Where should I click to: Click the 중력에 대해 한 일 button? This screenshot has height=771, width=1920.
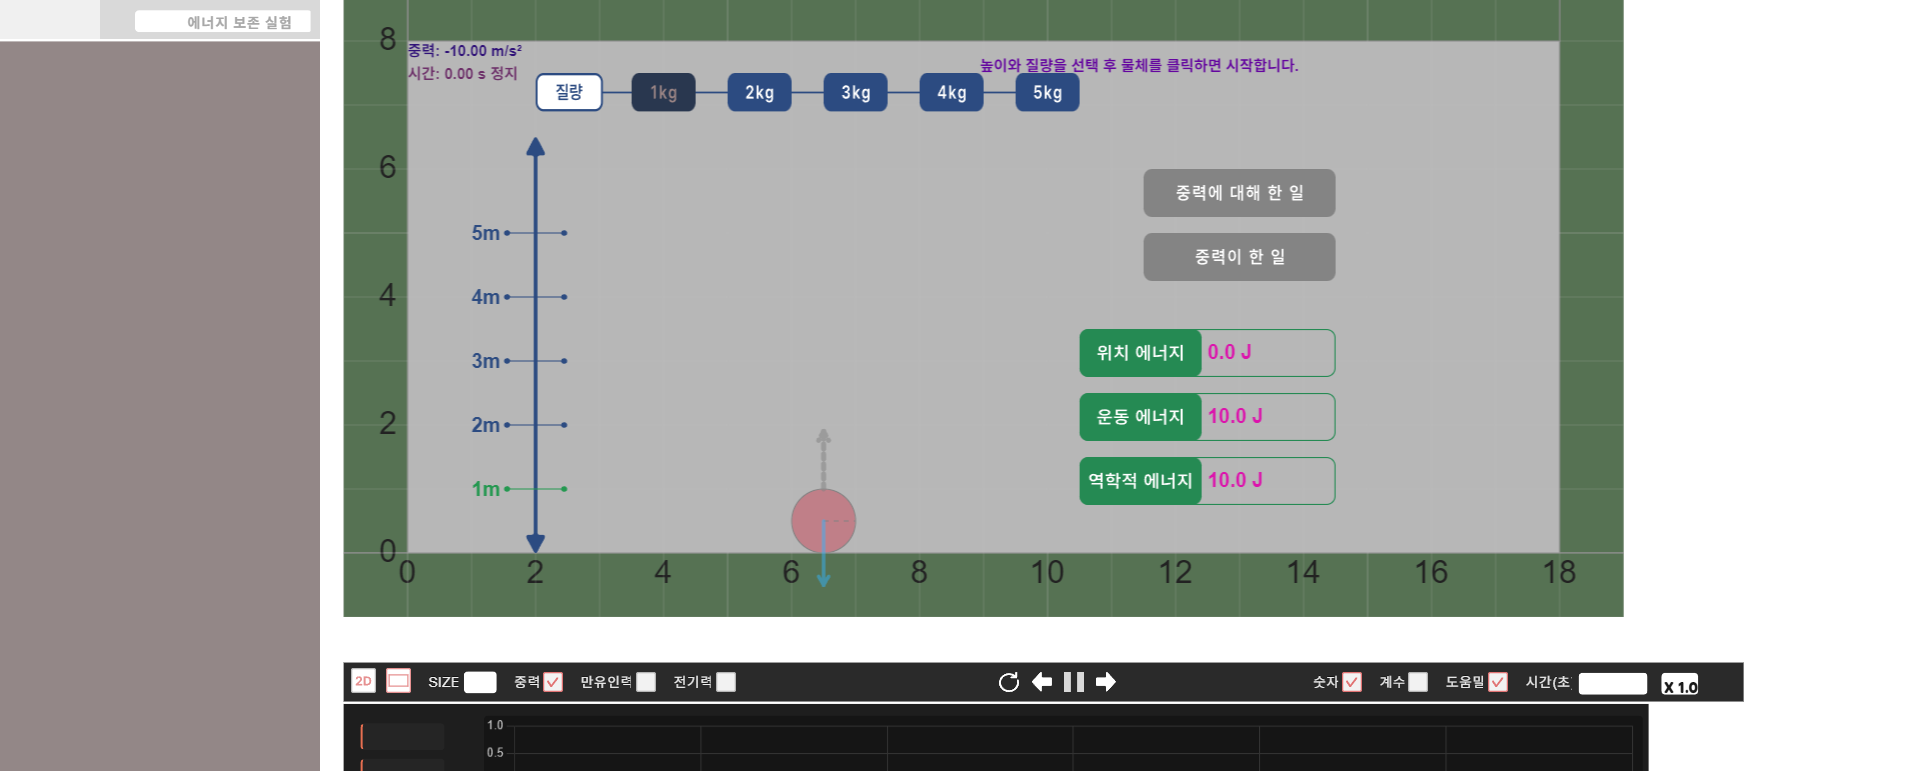(x=1239, y=193)
